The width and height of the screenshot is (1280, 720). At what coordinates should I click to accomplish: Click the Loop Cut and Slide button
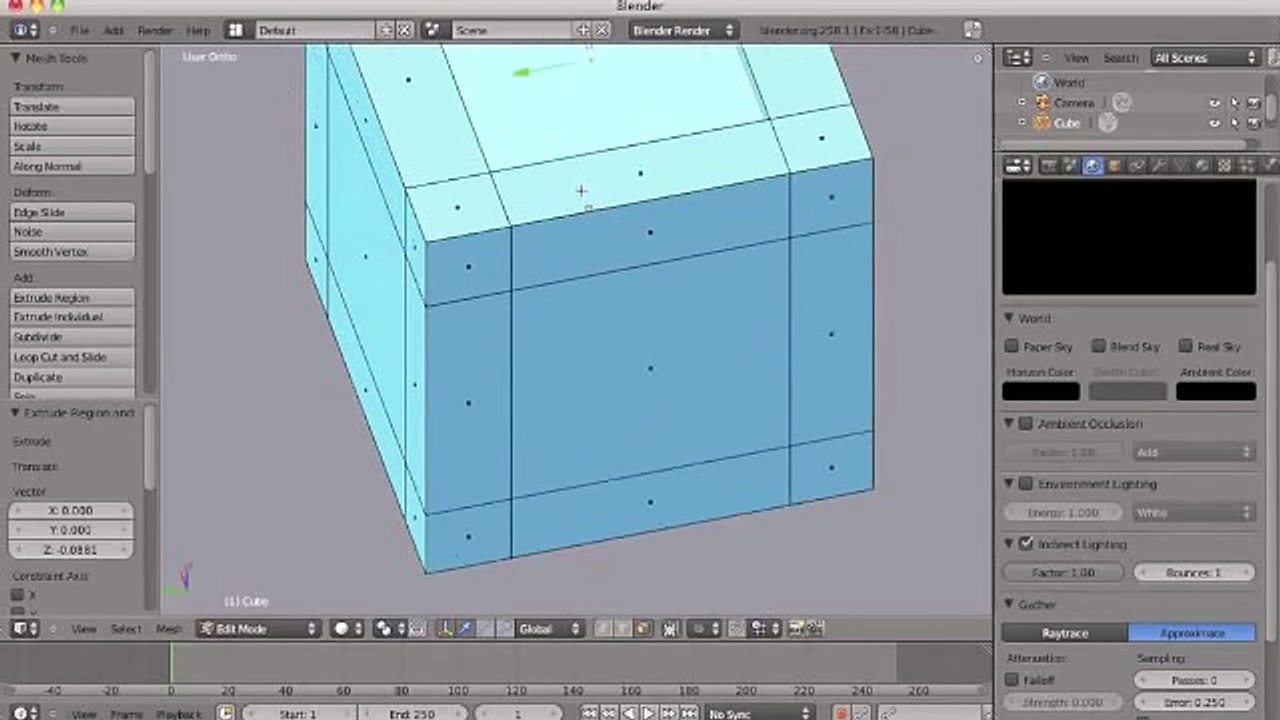[72, 357]
